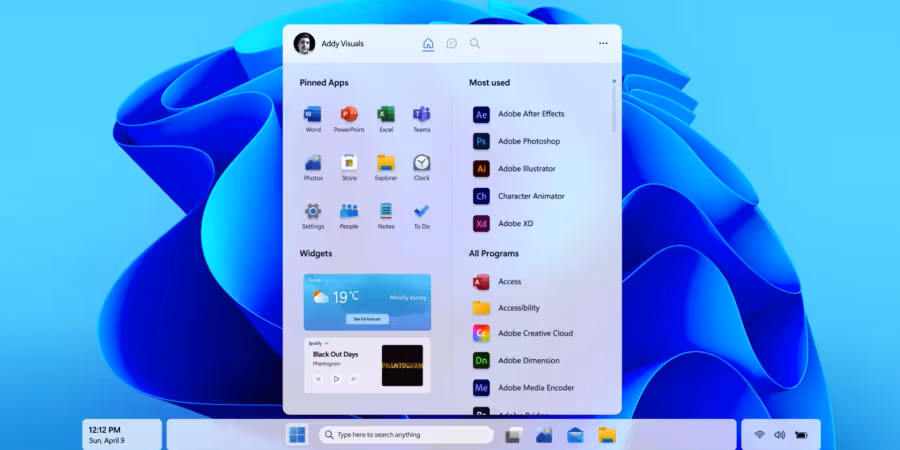
Task: Select the Home tab icon
Action: pos(428,44)
